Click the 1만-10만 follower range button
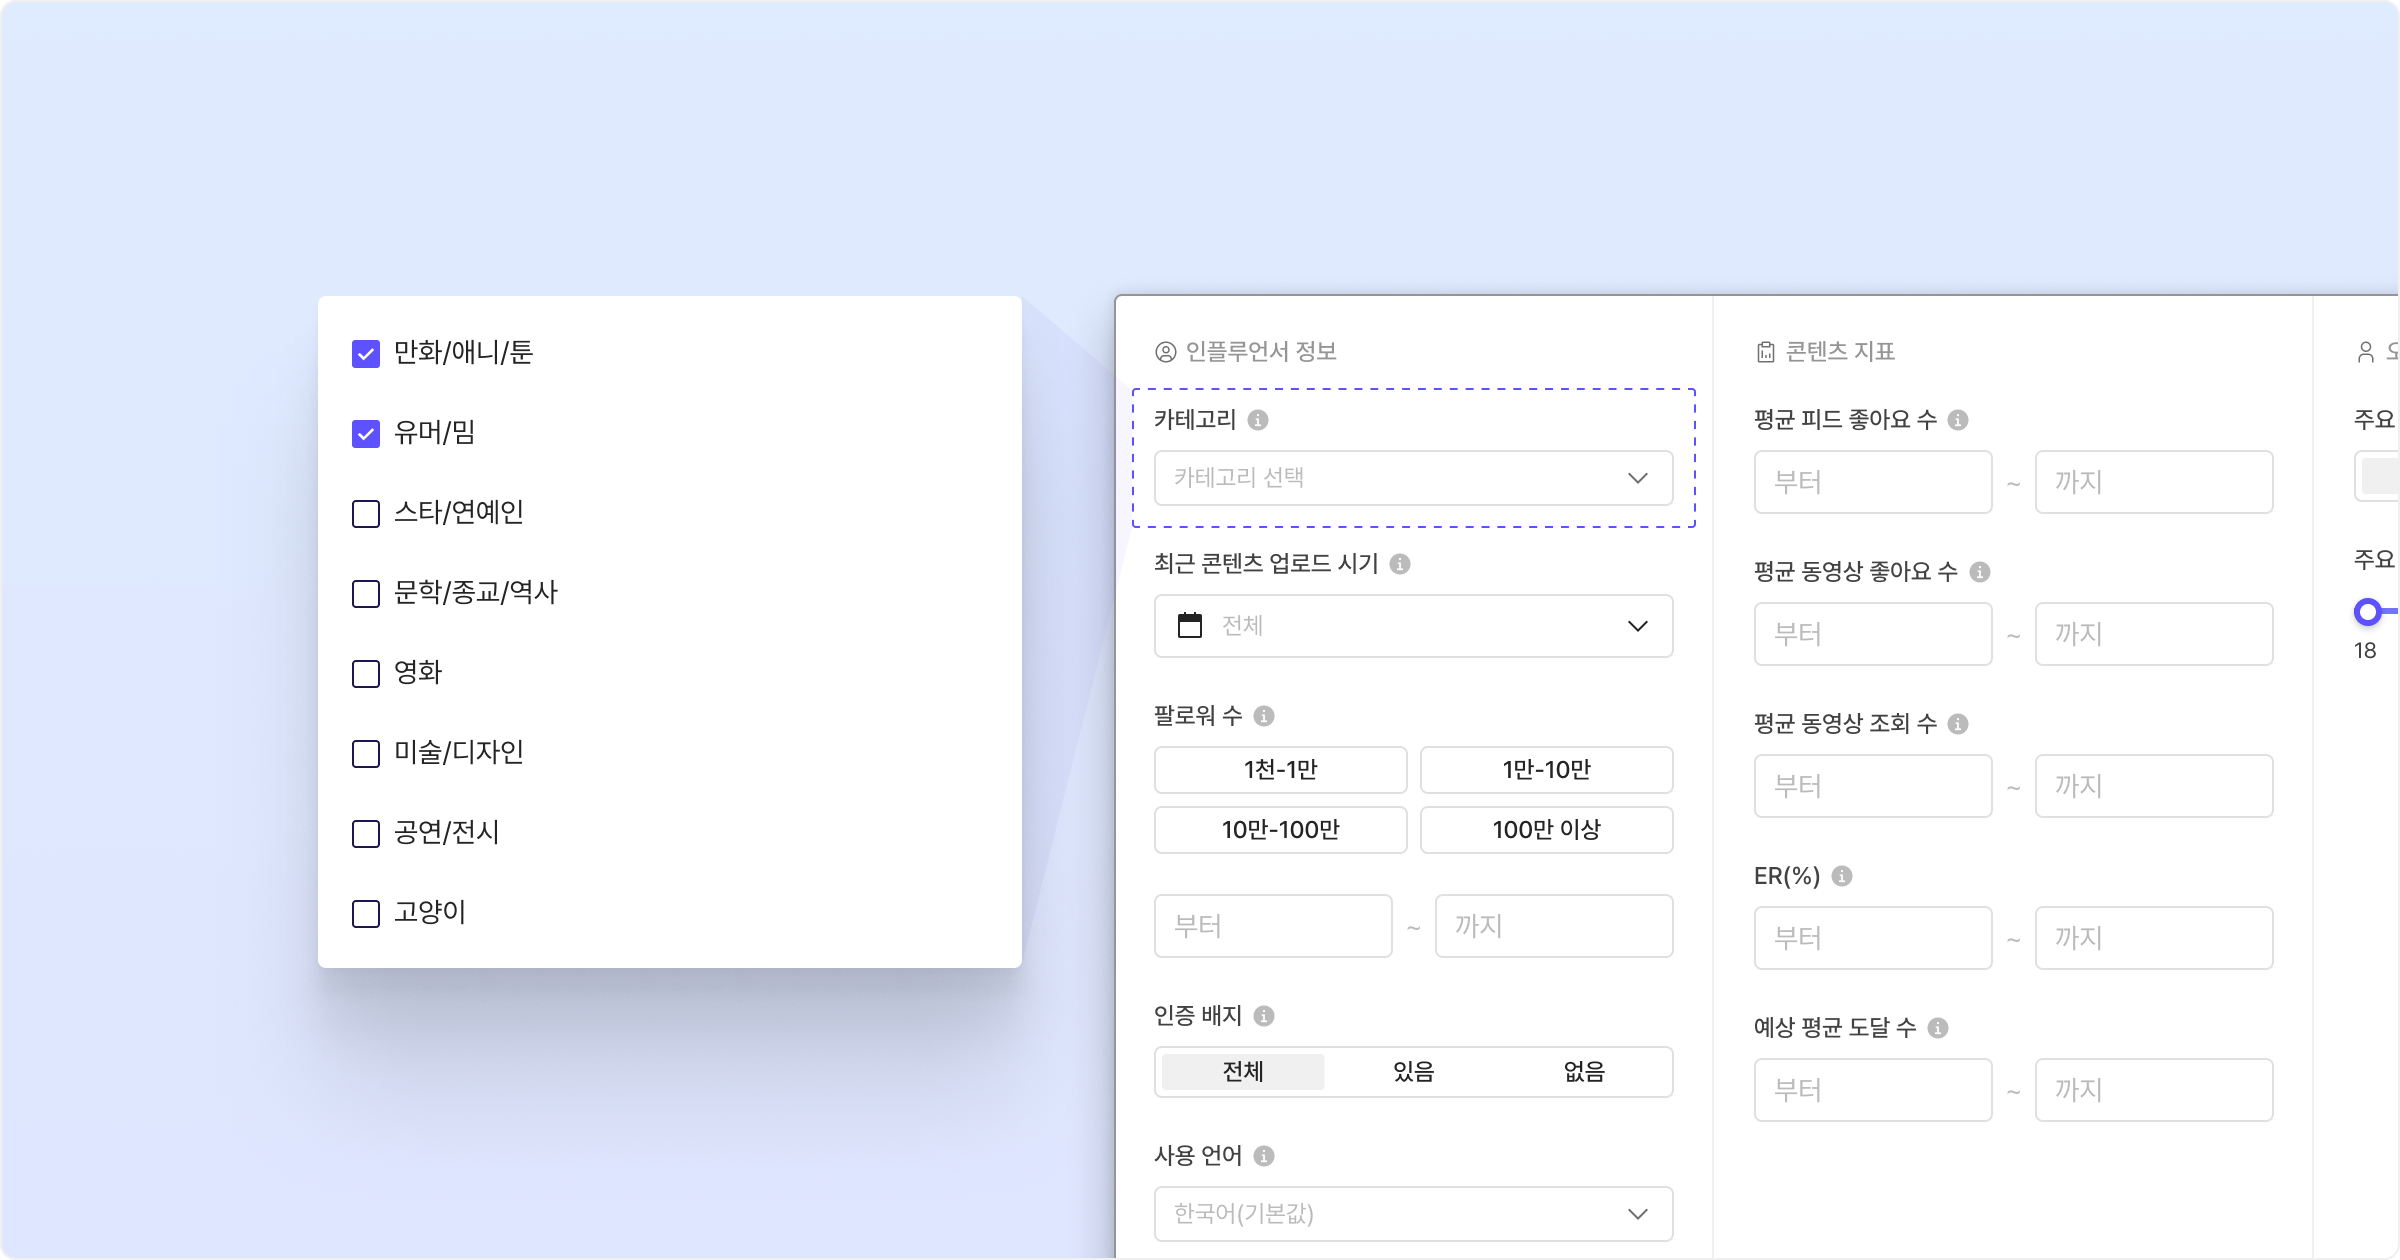The image size is (2400, 1260). coord(1546,770)
